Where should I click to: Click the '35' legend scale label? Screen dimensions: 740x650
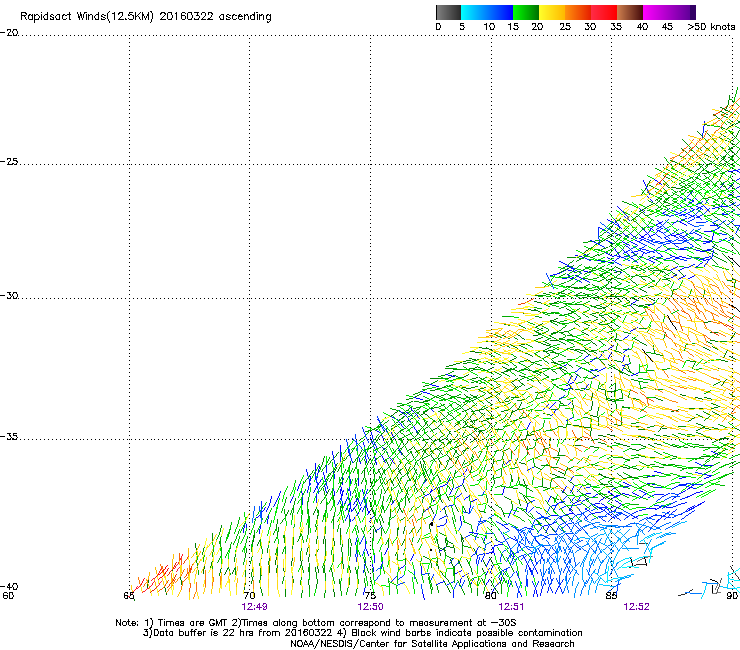[616, 27]
